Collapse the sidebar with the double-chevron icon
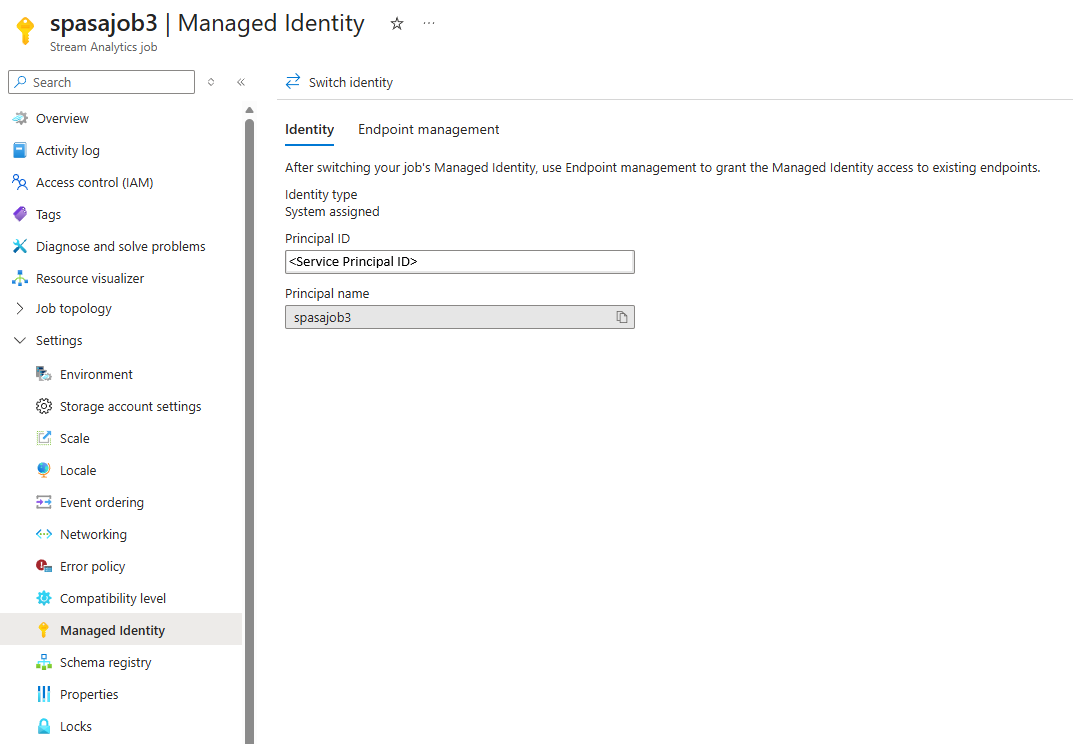Viewport: 1073px width, 744px height. pyautogui.click(x=241, y=82)
